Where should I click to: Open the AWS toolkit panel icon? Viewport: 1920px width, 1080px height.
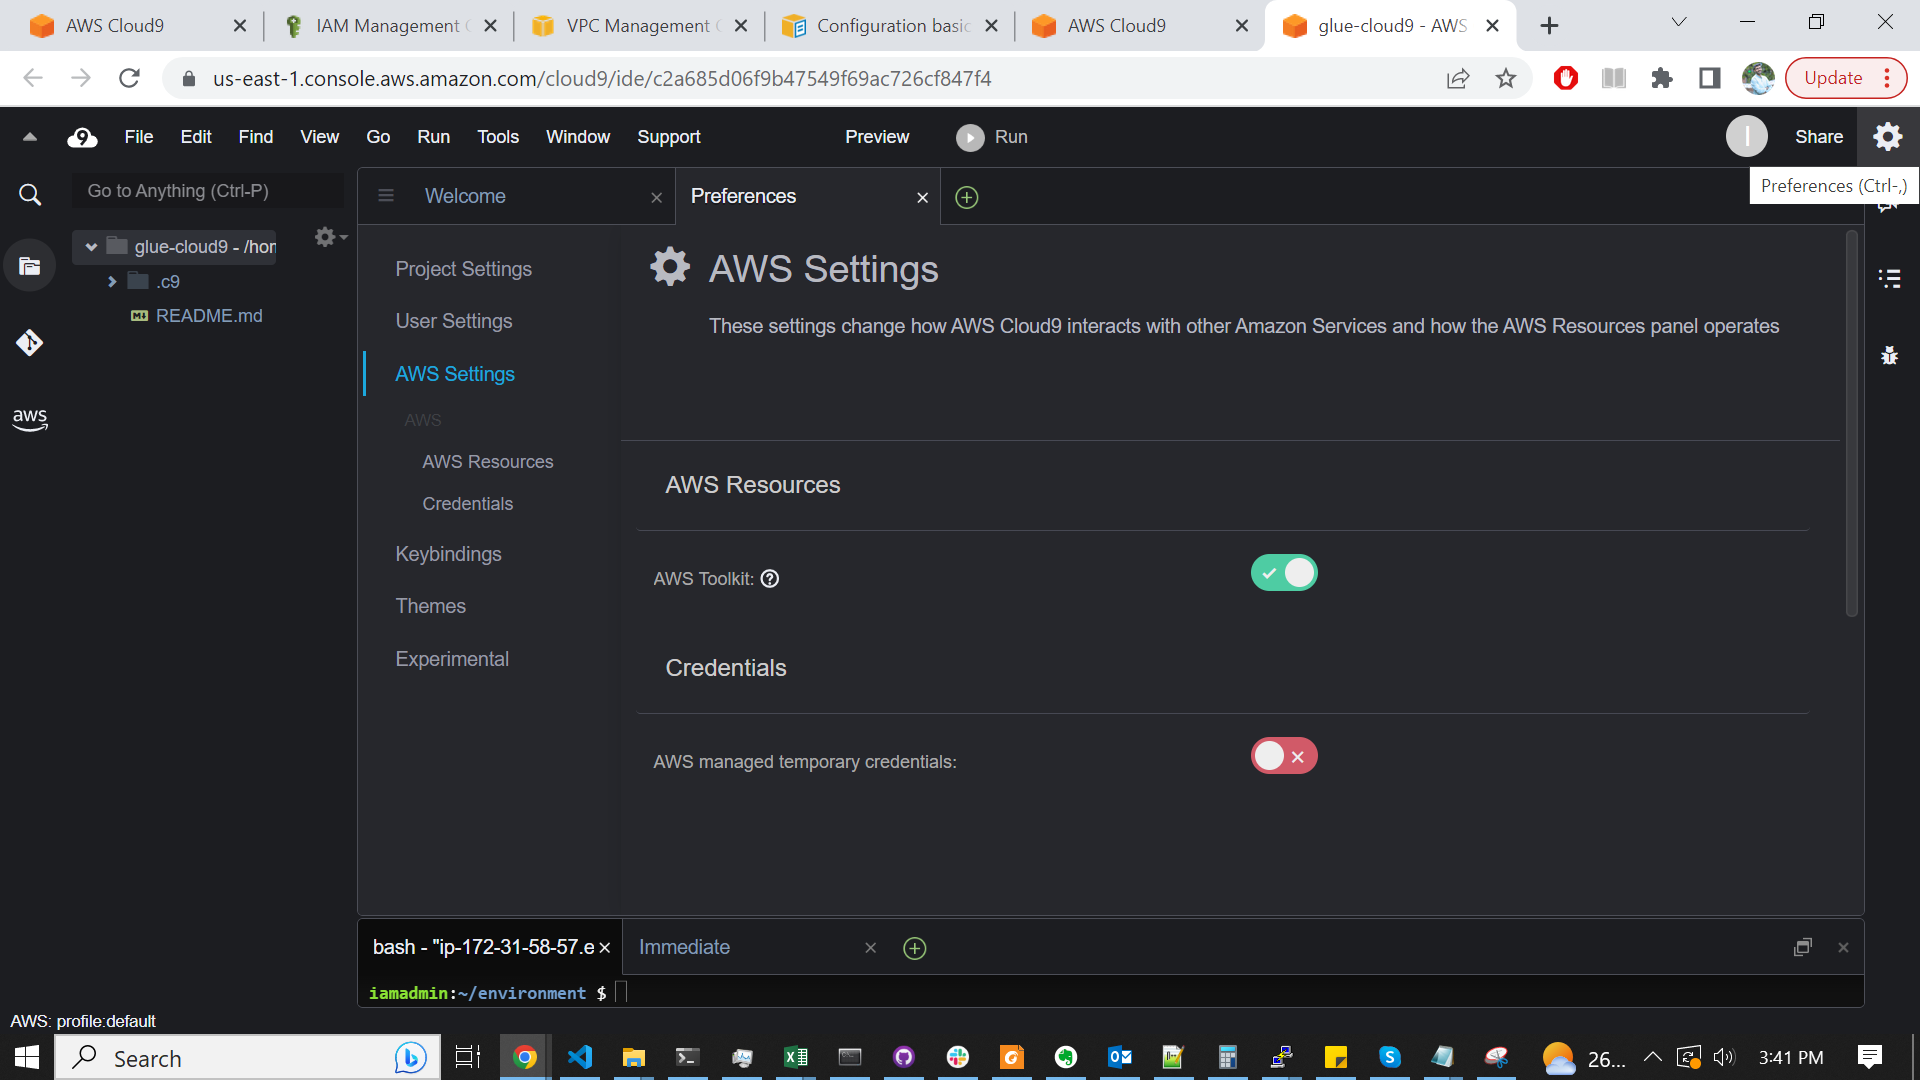click(30, 419)
